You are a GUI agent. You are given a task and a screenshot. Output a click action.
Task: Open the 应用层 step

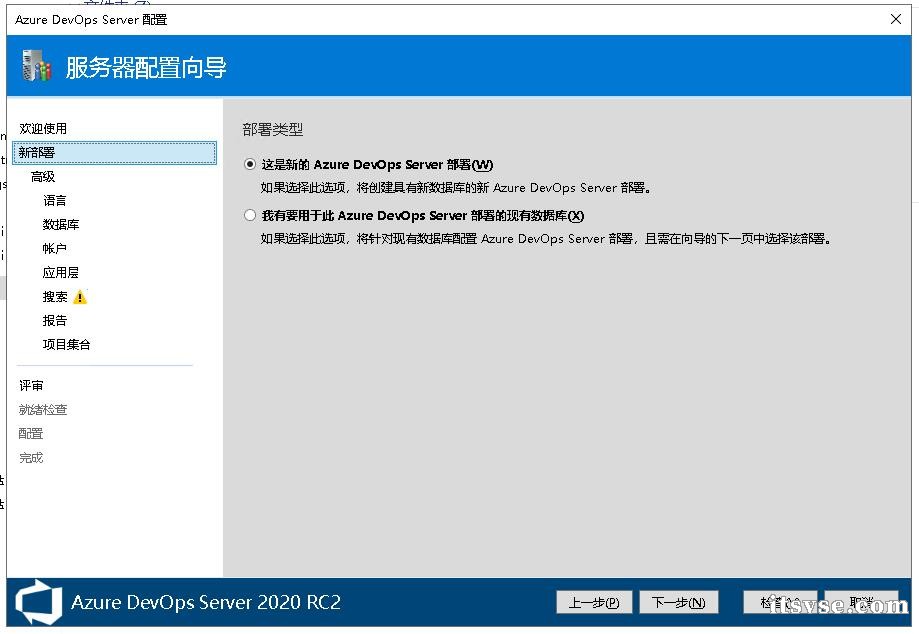(60, 272)
